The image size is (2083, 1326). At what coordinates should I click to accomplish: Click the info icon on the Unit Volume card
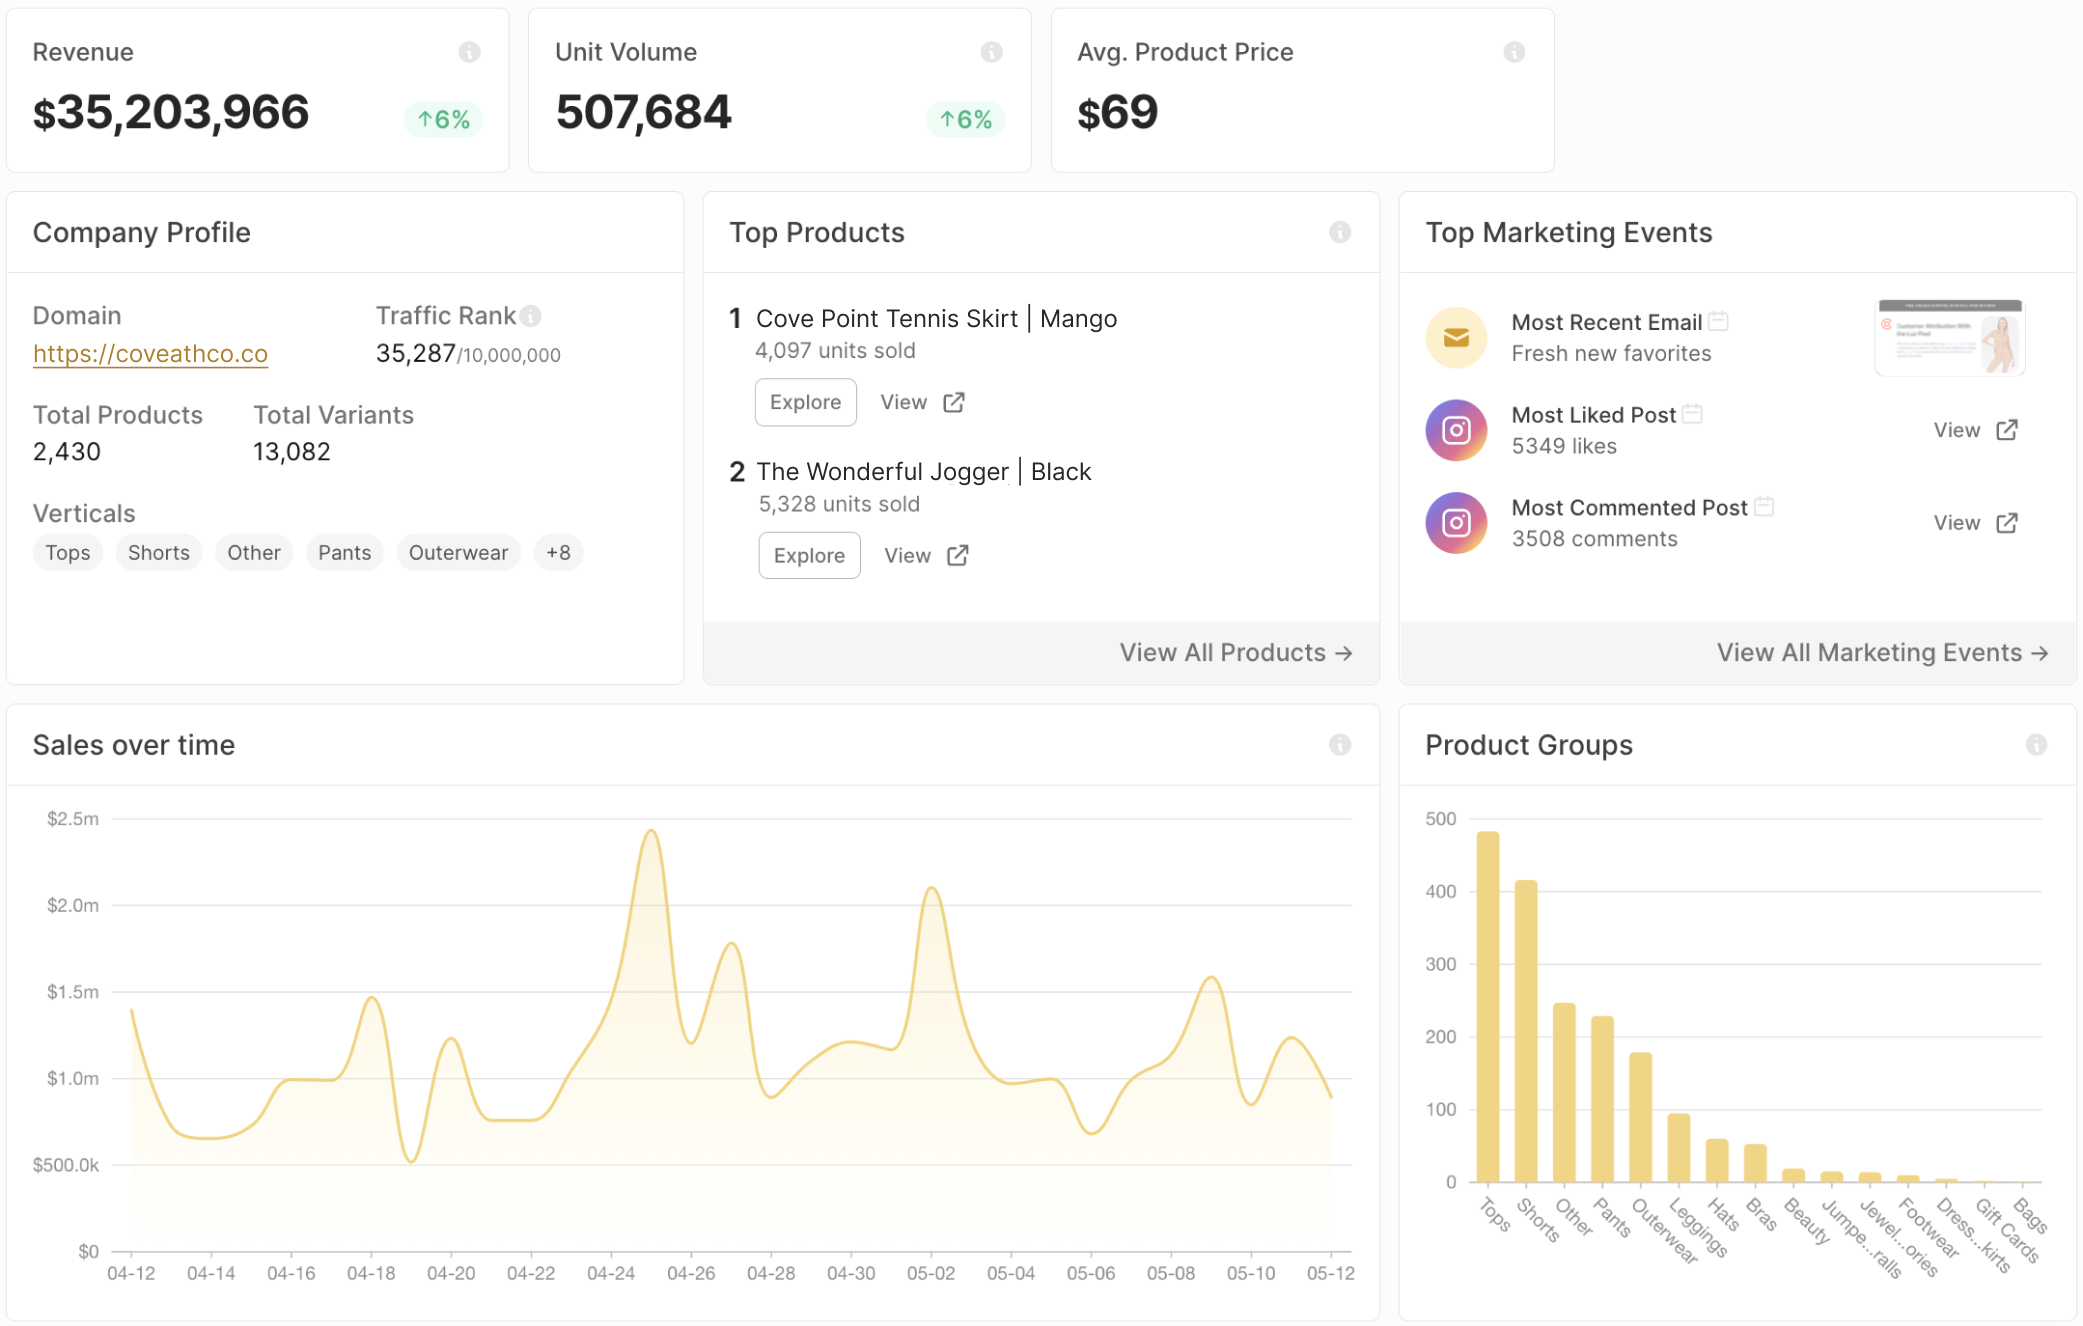click(991, 52)
